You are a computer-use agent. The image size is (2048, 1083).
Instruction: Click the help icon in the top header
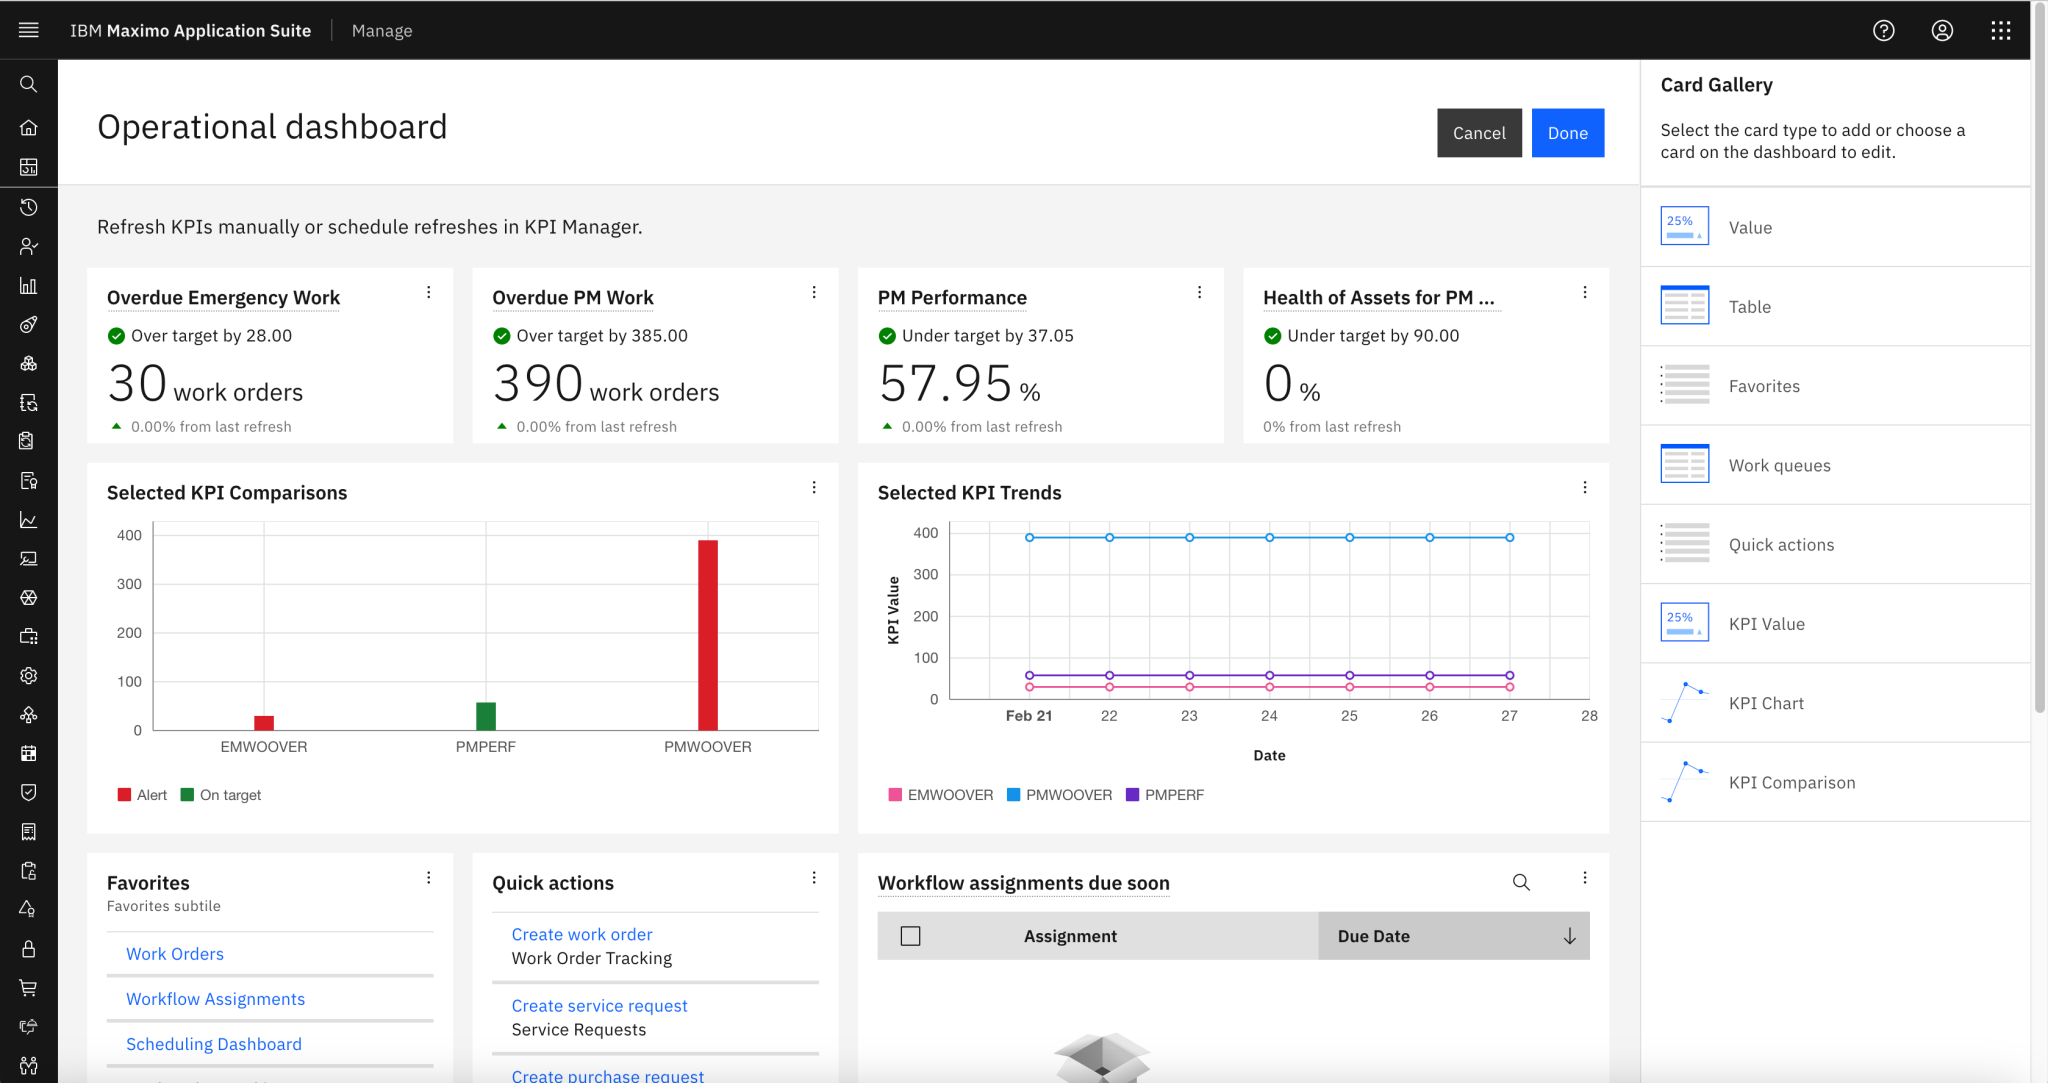tap(1883, 30)
